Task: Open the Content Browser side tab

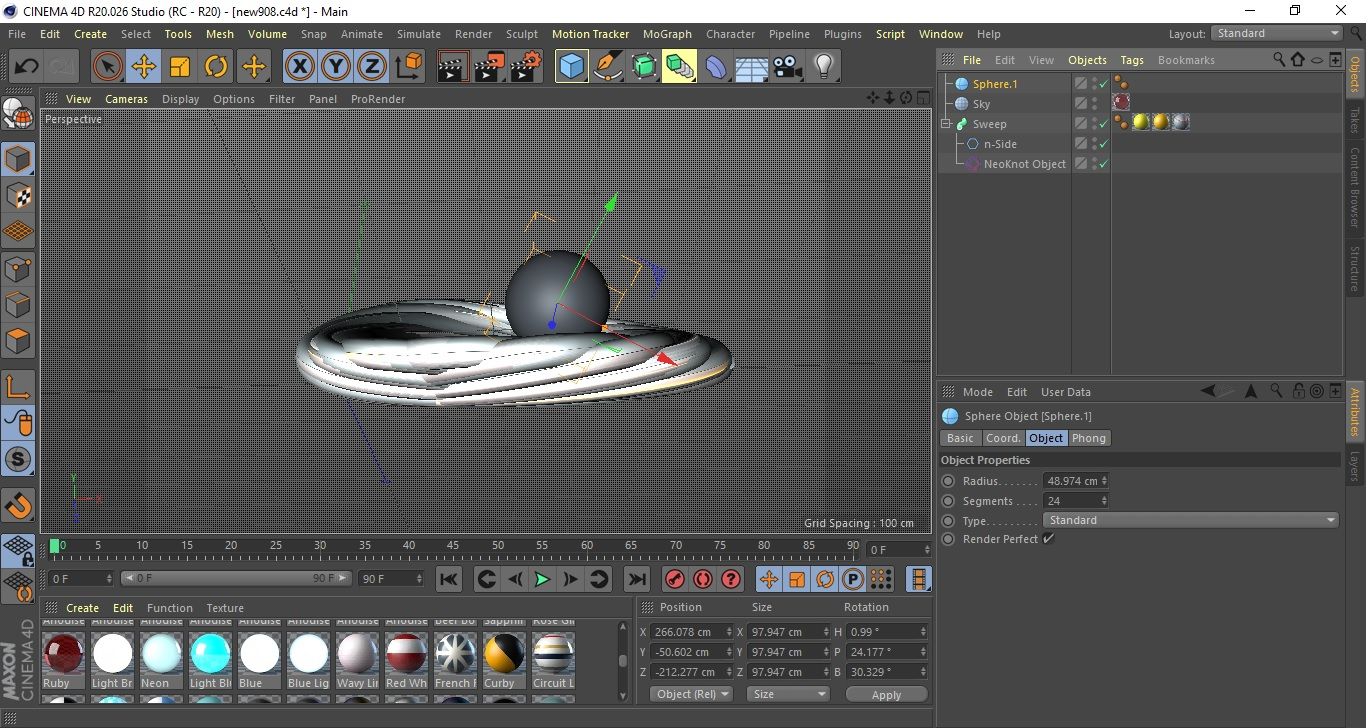Action: coord(1355,188)
